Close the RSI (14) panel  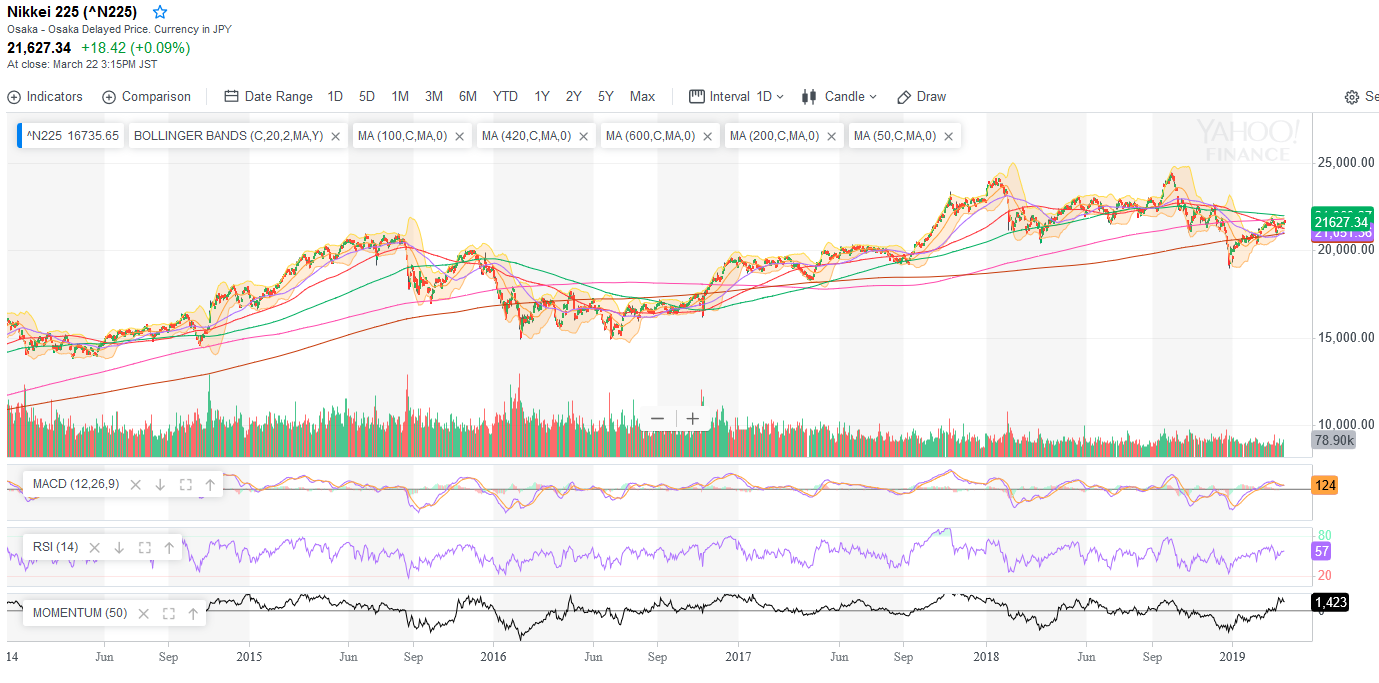pos(95,548)
